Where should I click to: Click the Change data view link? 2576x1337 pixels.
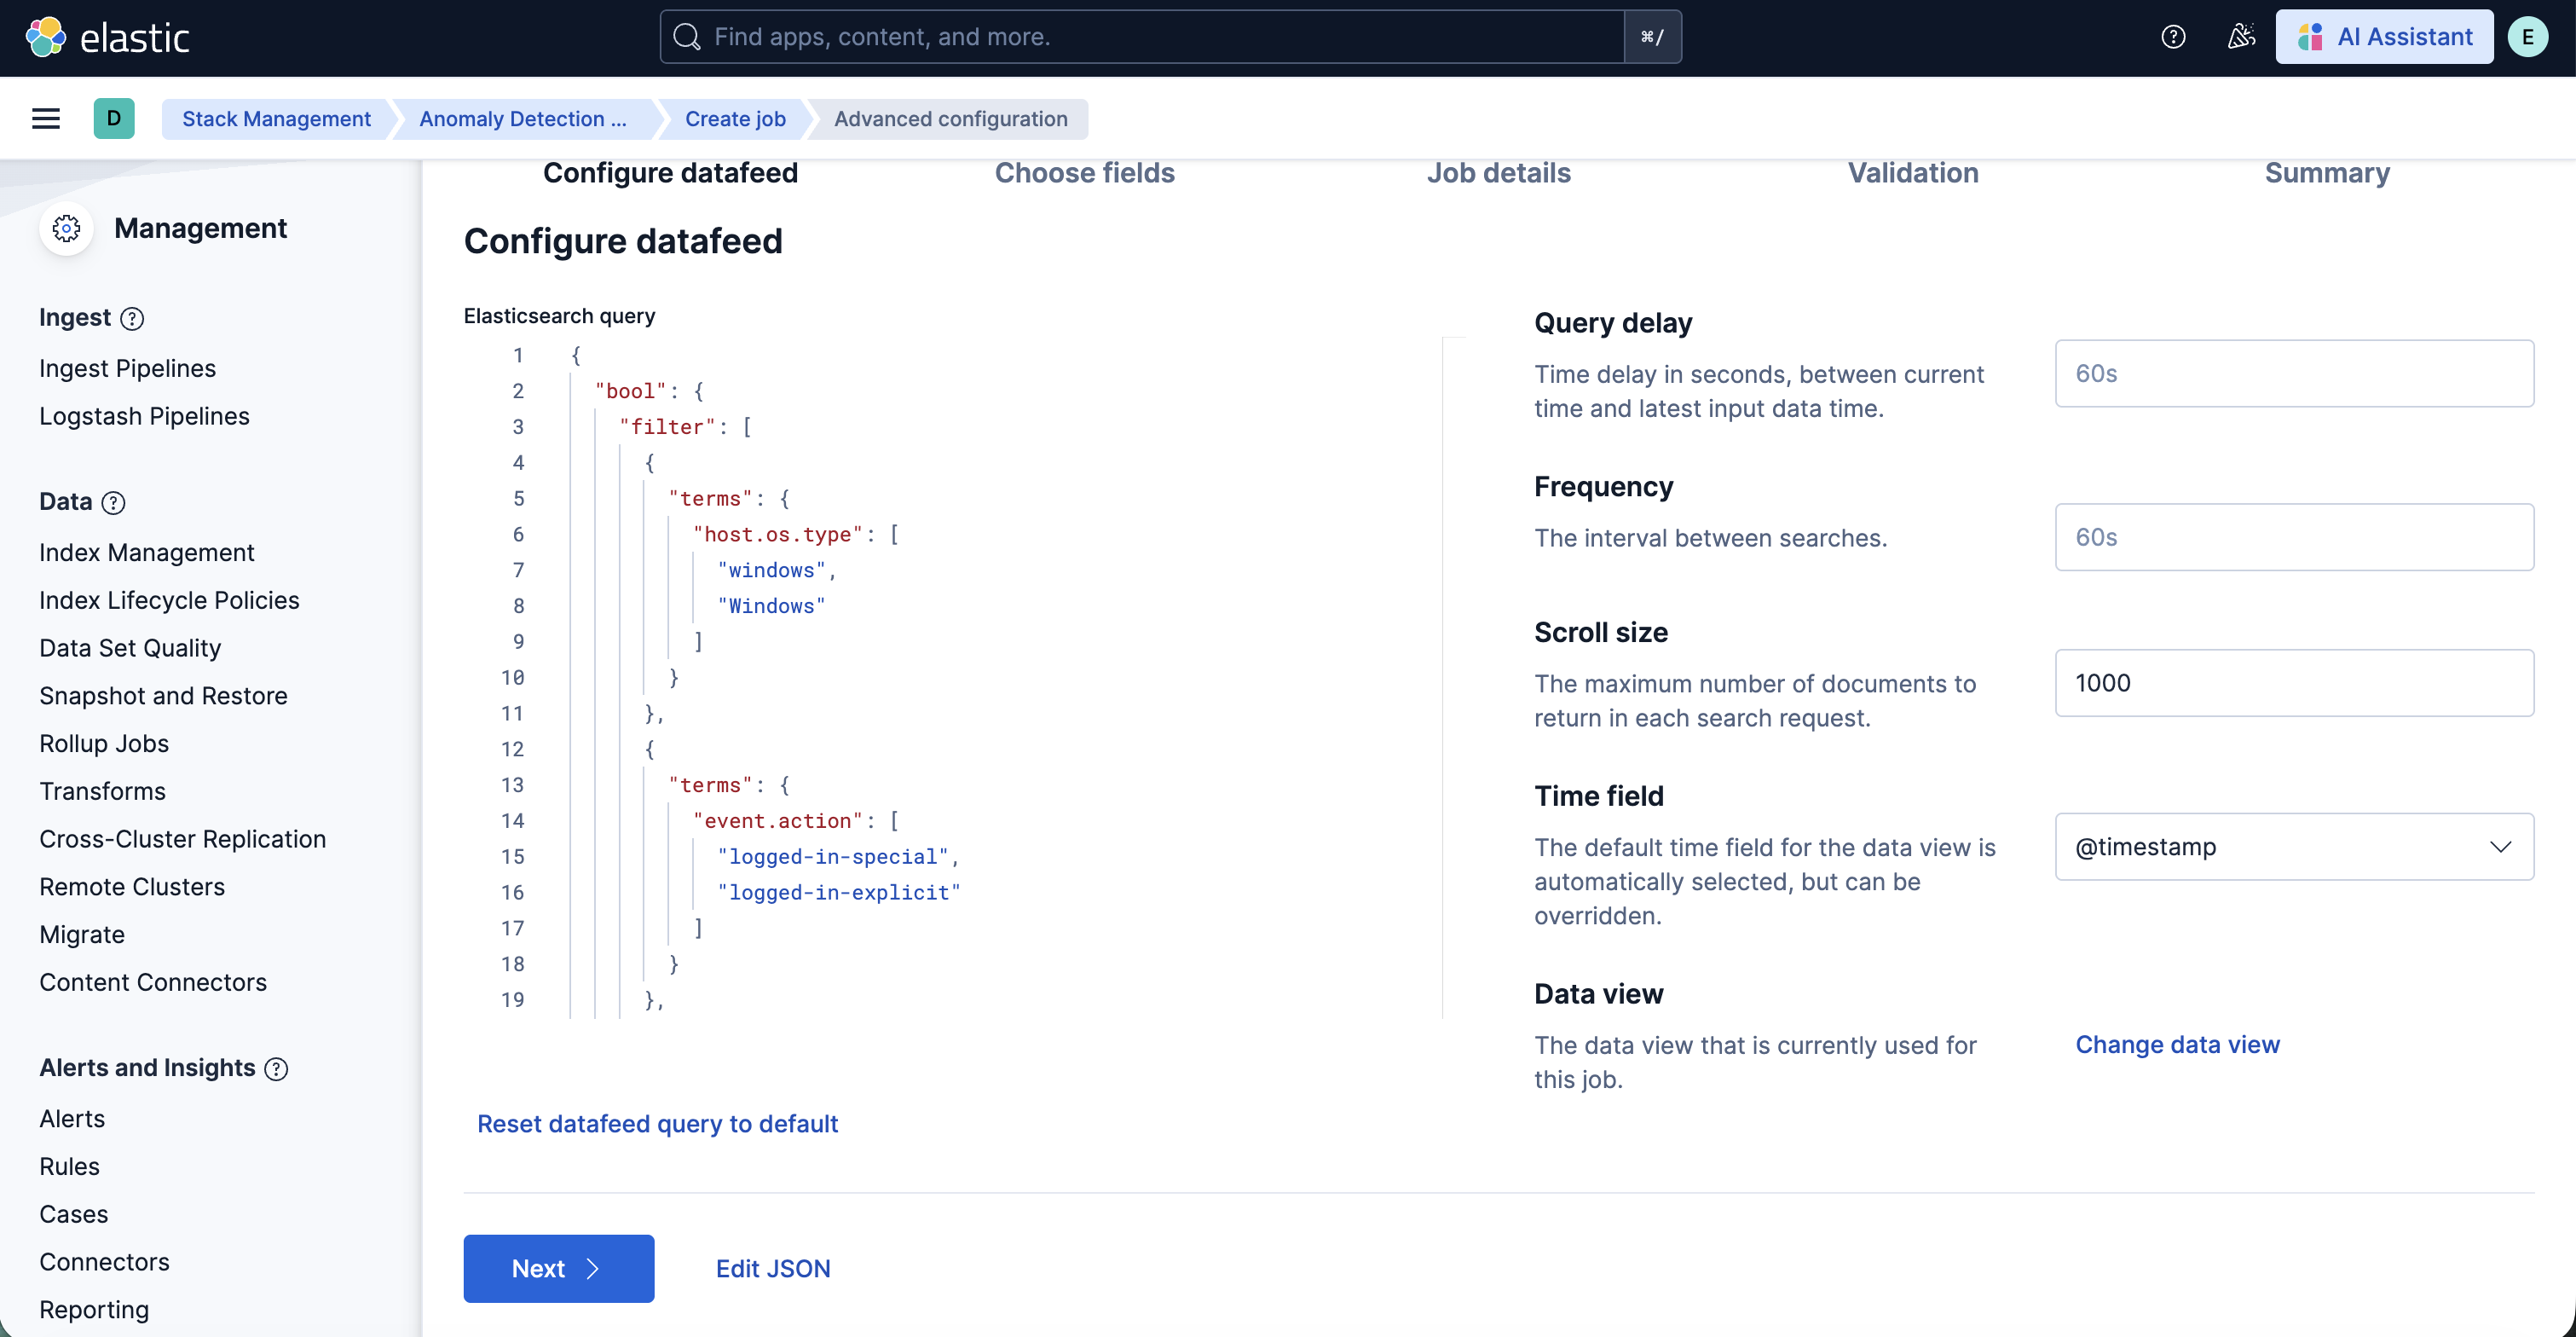tap(2178, 1044)
